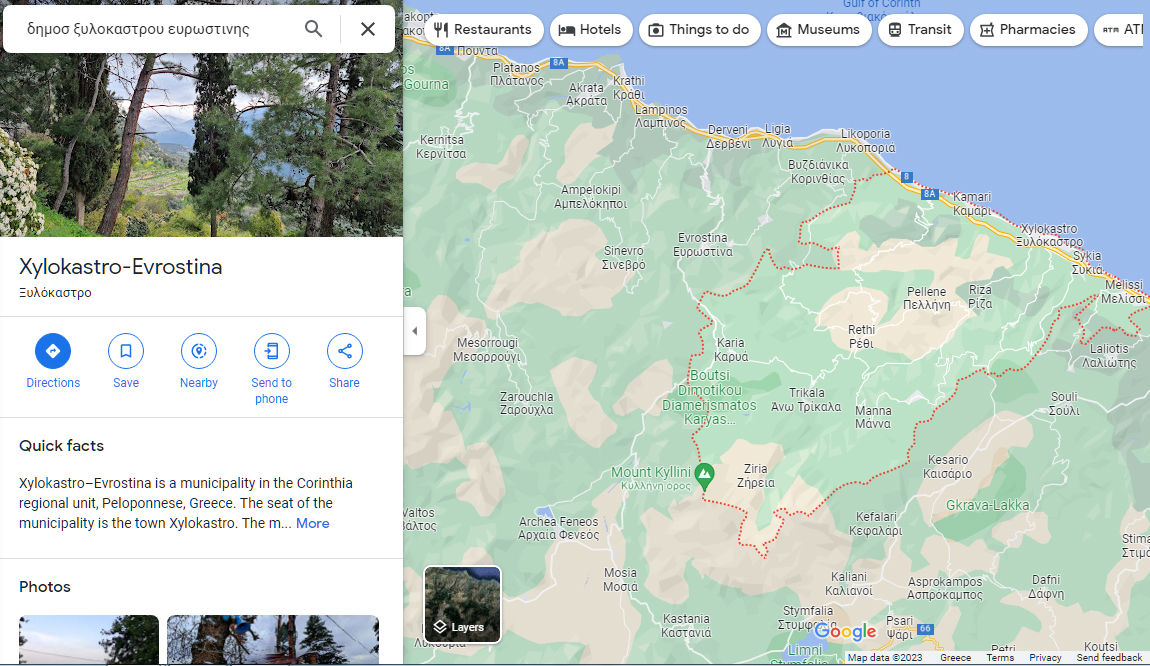Show Museums on the map

[x=818, y=30]
